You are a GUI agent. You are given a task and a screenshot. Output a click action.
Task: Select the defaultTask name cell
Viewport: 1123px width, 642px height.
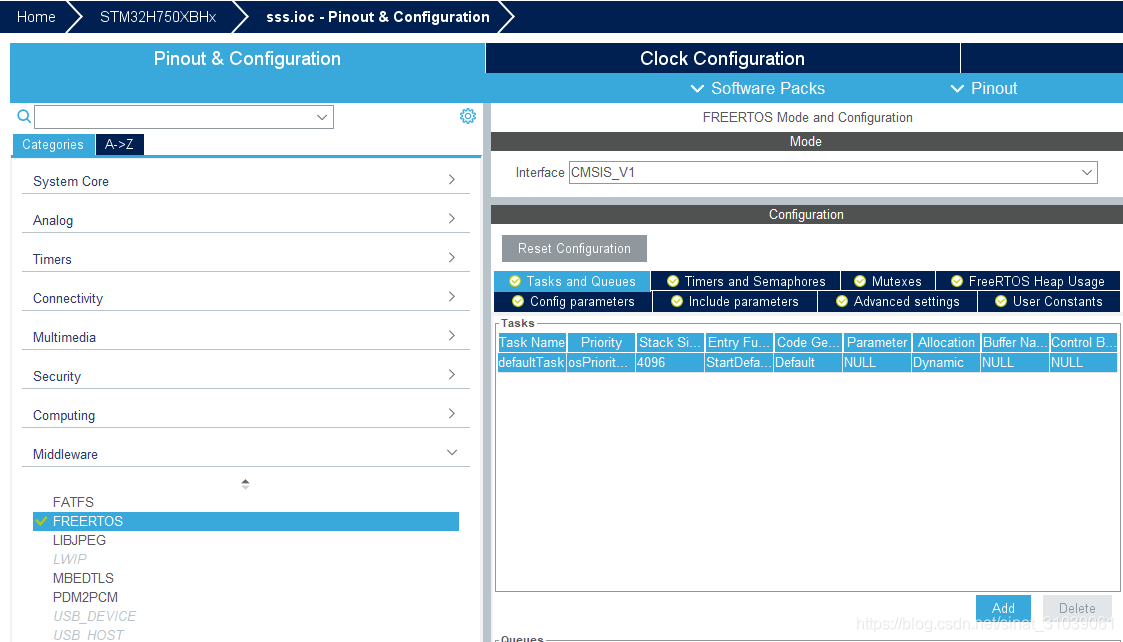[532, 363]
